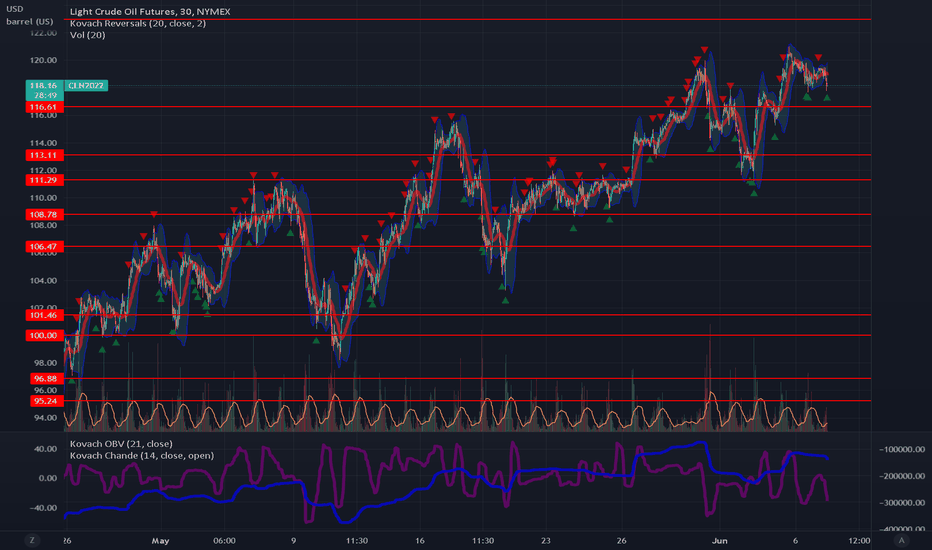The width and height of the screenshot is (932, 550).
Task: Click the May label on the time axis
Action: click(x=160, y=540)
